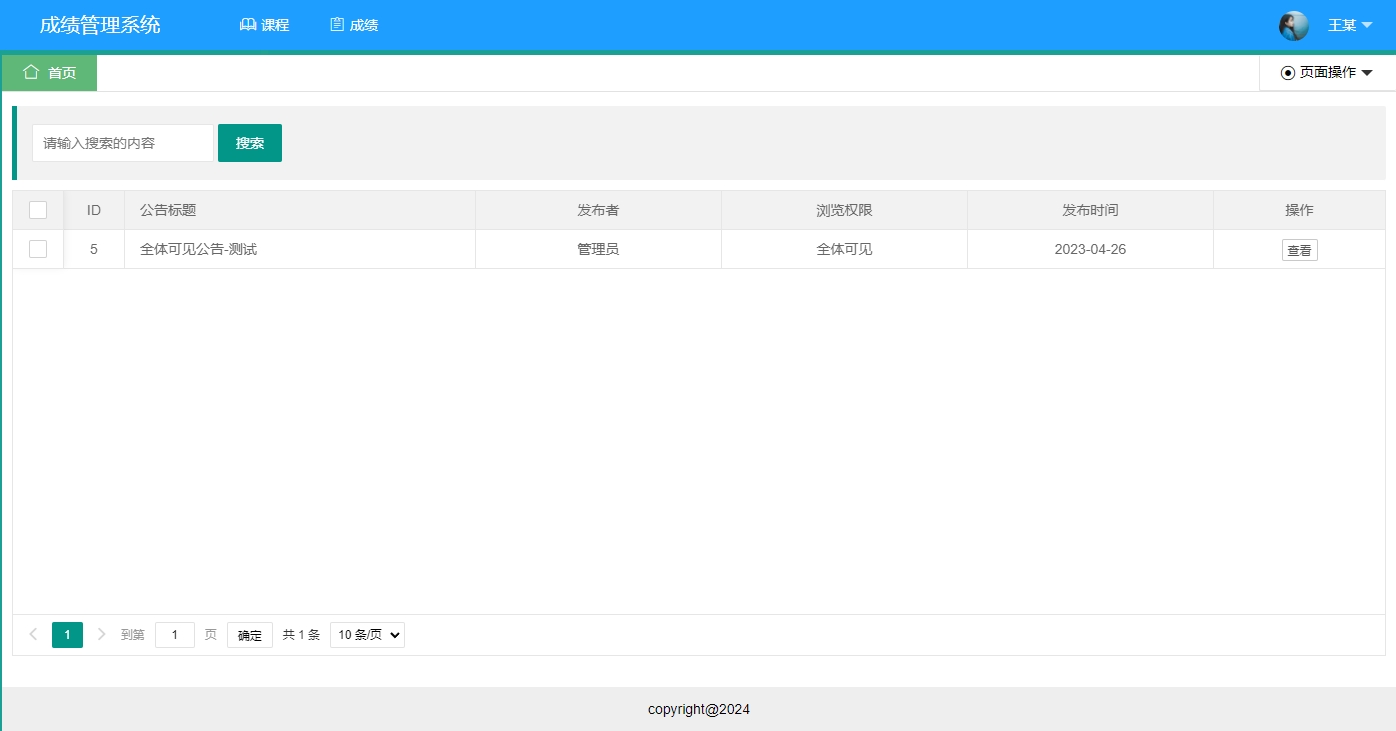Click the home icon on the 首页 tab
The width and height of the screenshot is (1396, 731).
(x=31, y=72)
